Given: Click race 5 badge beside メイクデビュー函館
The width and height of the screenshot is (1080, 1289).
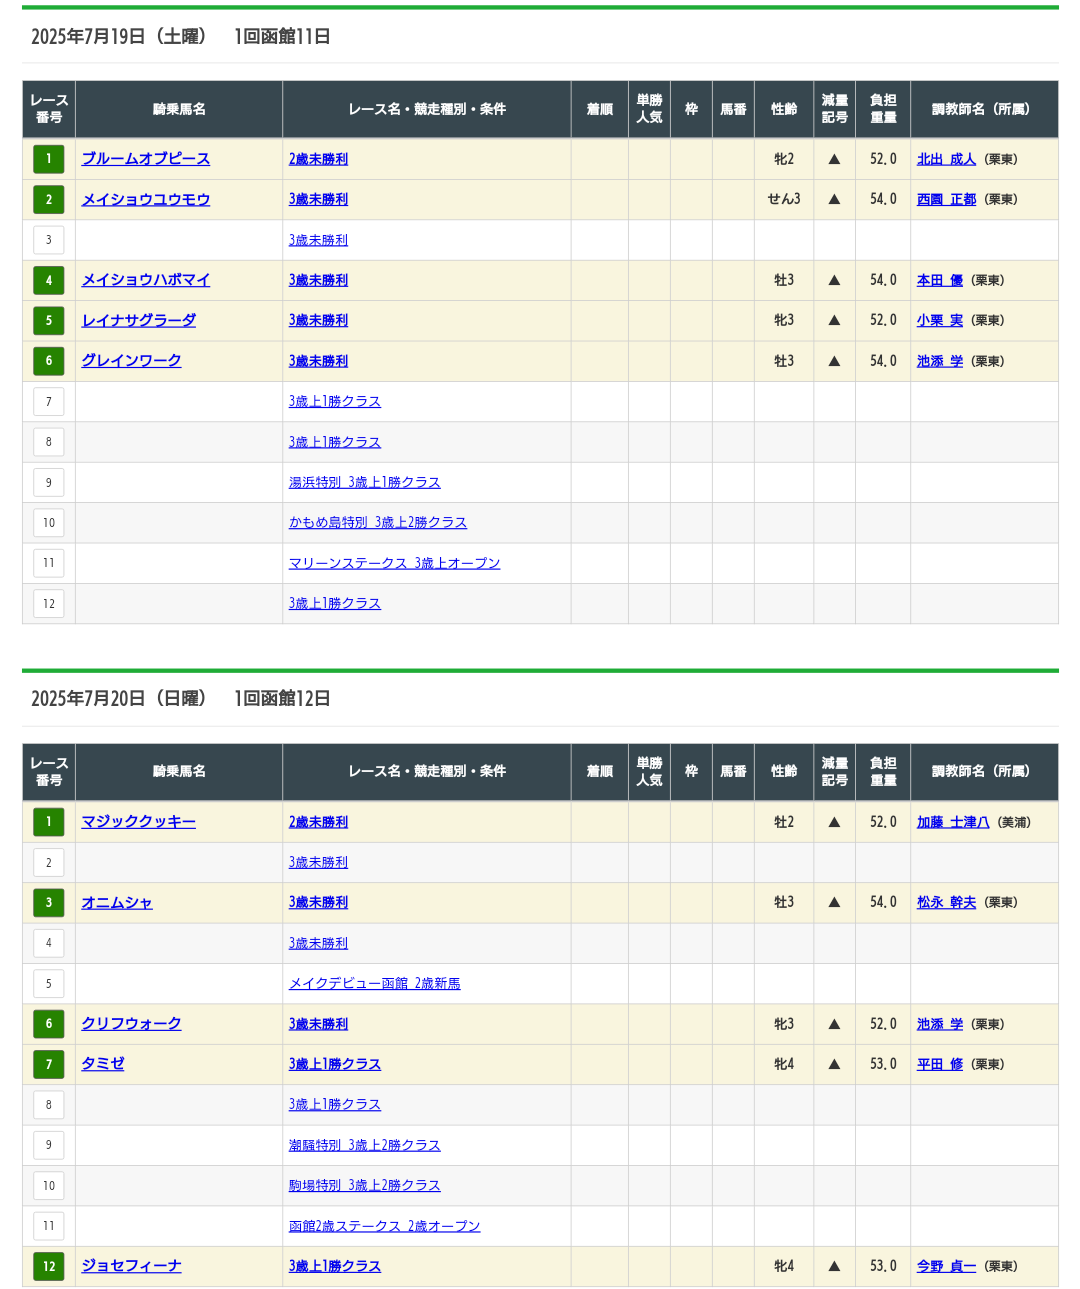Looking at the screenshot, I should click(48, 983).
